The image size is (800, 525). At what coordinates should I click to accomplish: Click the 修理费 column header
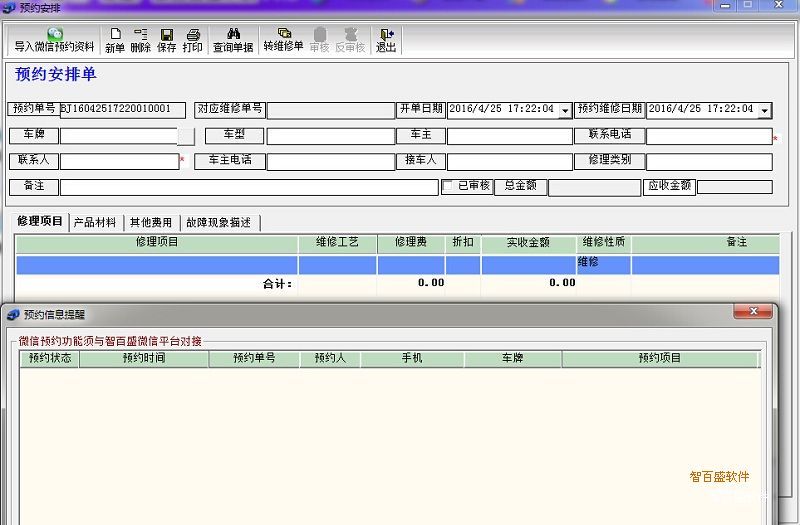coord(411,243)
